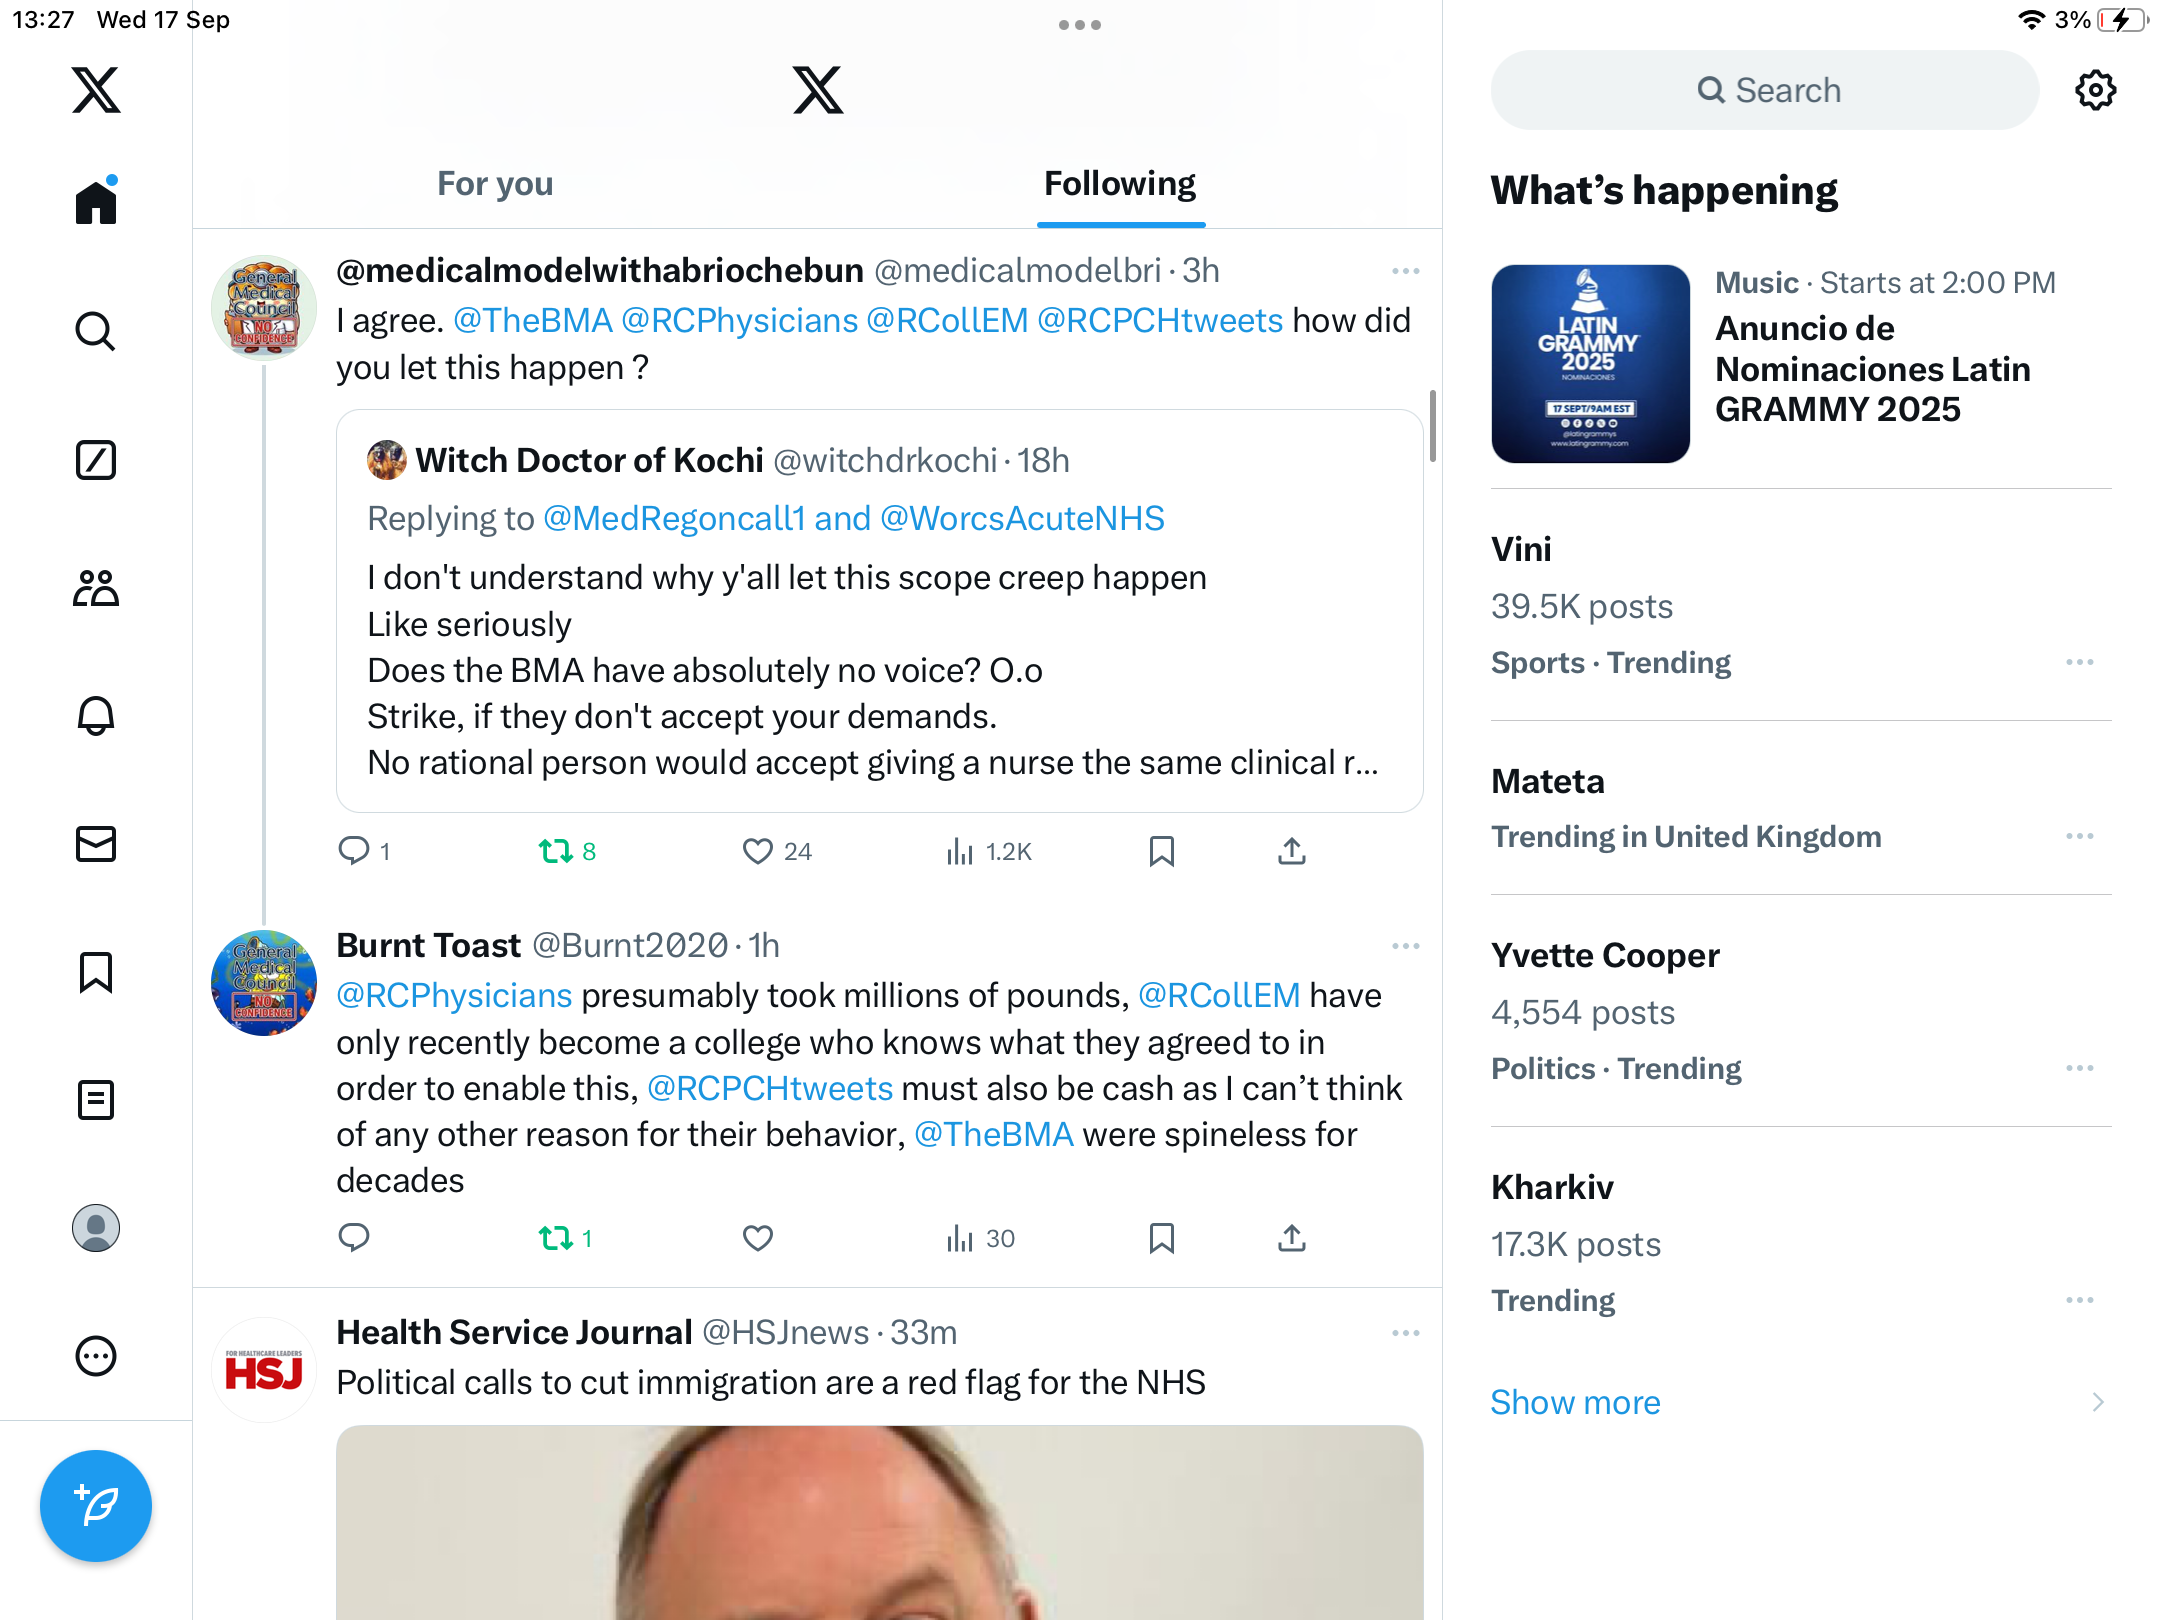Open Messages envelope icon
2160x1620 pixels.
point(96,844)
